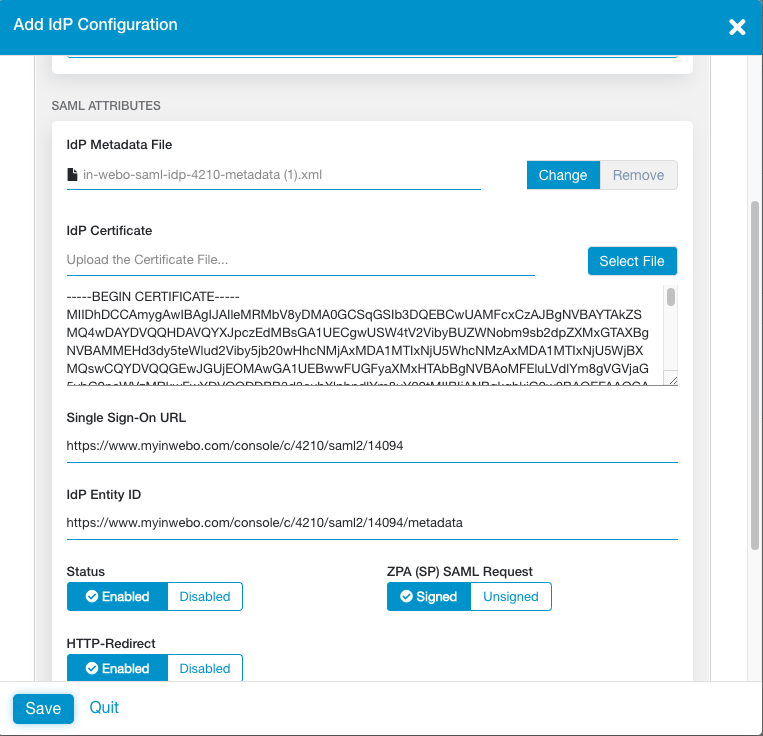This screenshot has width=763, height=736.
Task: Select Unsigned for ZPA SAML Request
Action: click(511, 597)
